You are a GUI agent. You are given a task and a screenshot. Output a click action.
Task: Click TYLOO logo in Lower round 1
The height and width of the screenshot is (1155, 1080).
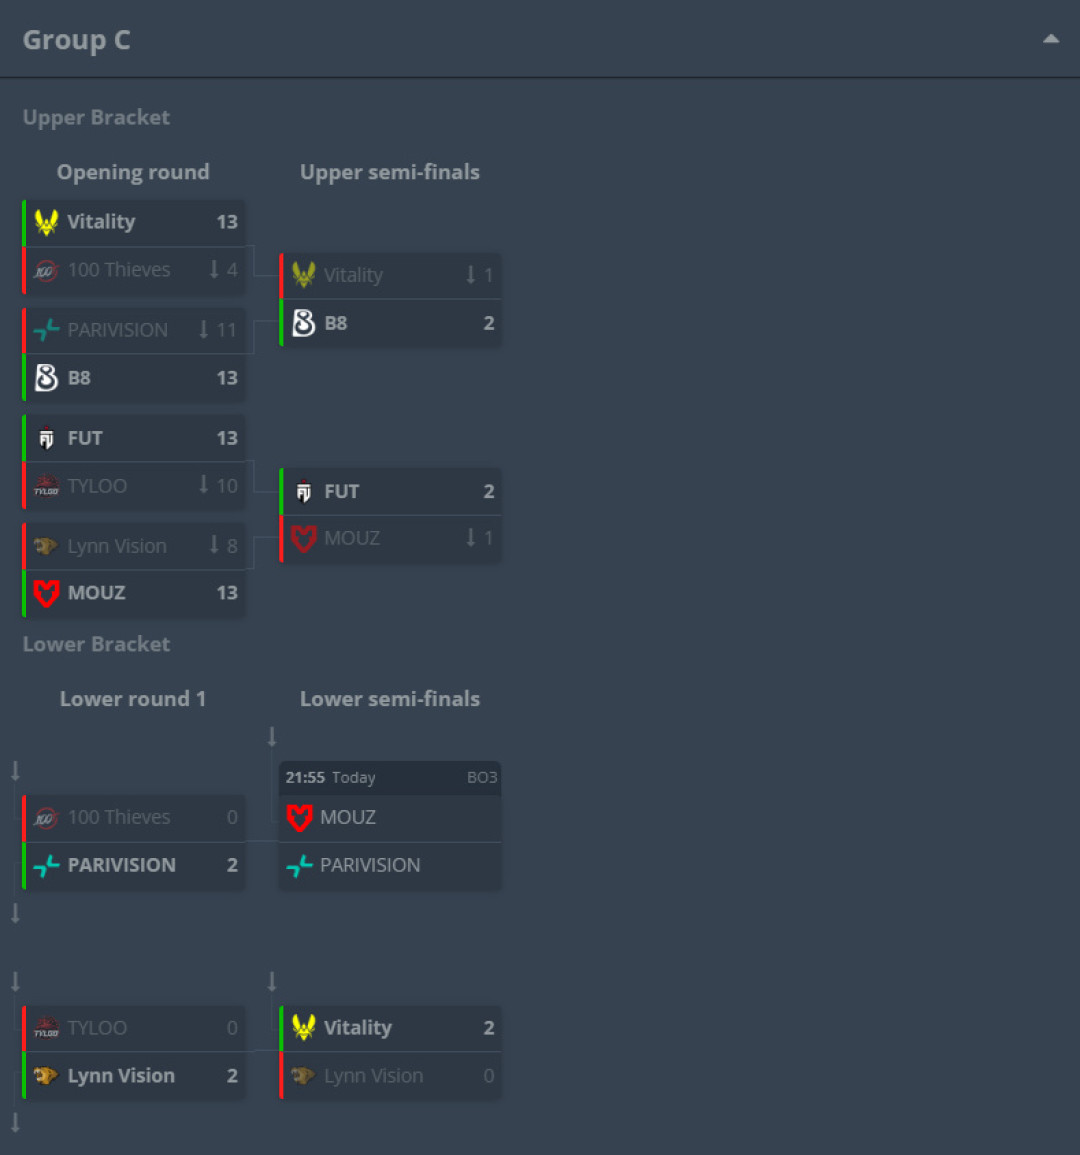coord(46,1028)
